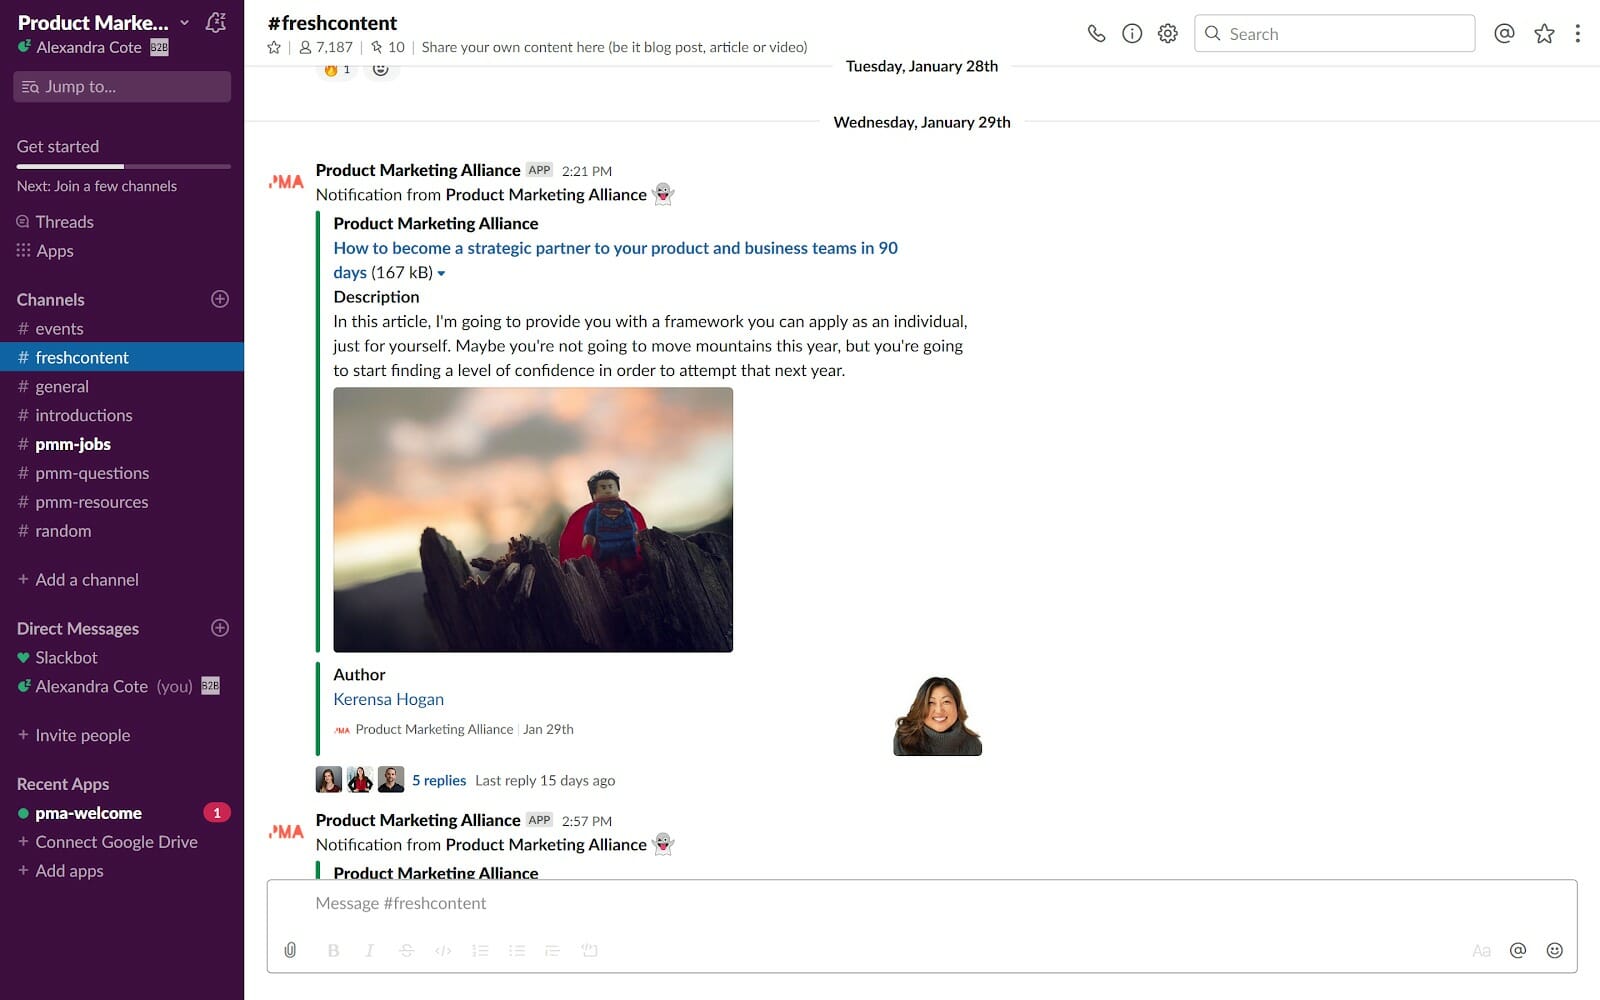
Task: Toggle bold formatting in message composer
Action: pyautogui.click(x=333, y=950)
